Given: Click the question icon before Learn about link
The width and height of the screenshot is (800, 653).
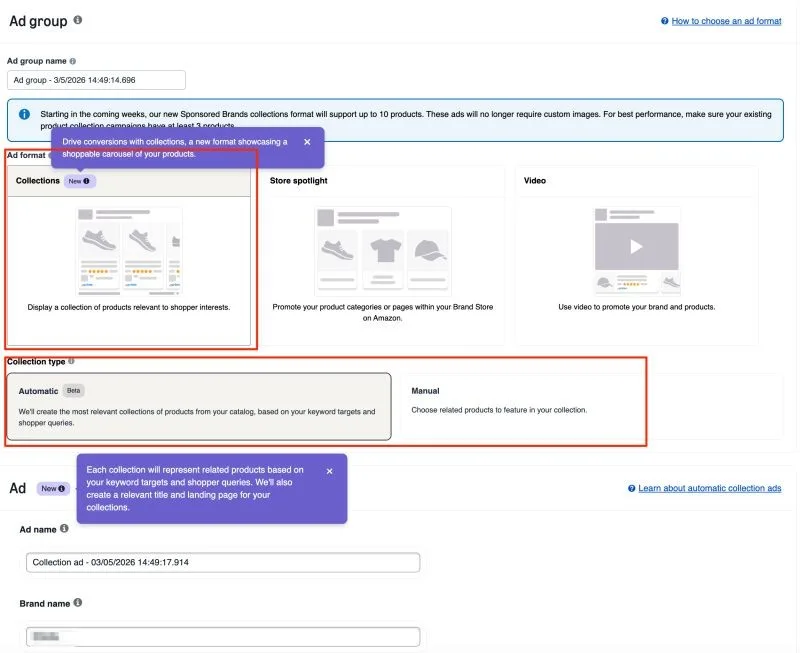Looking at the screenshot, I should [x=632, y=489].
